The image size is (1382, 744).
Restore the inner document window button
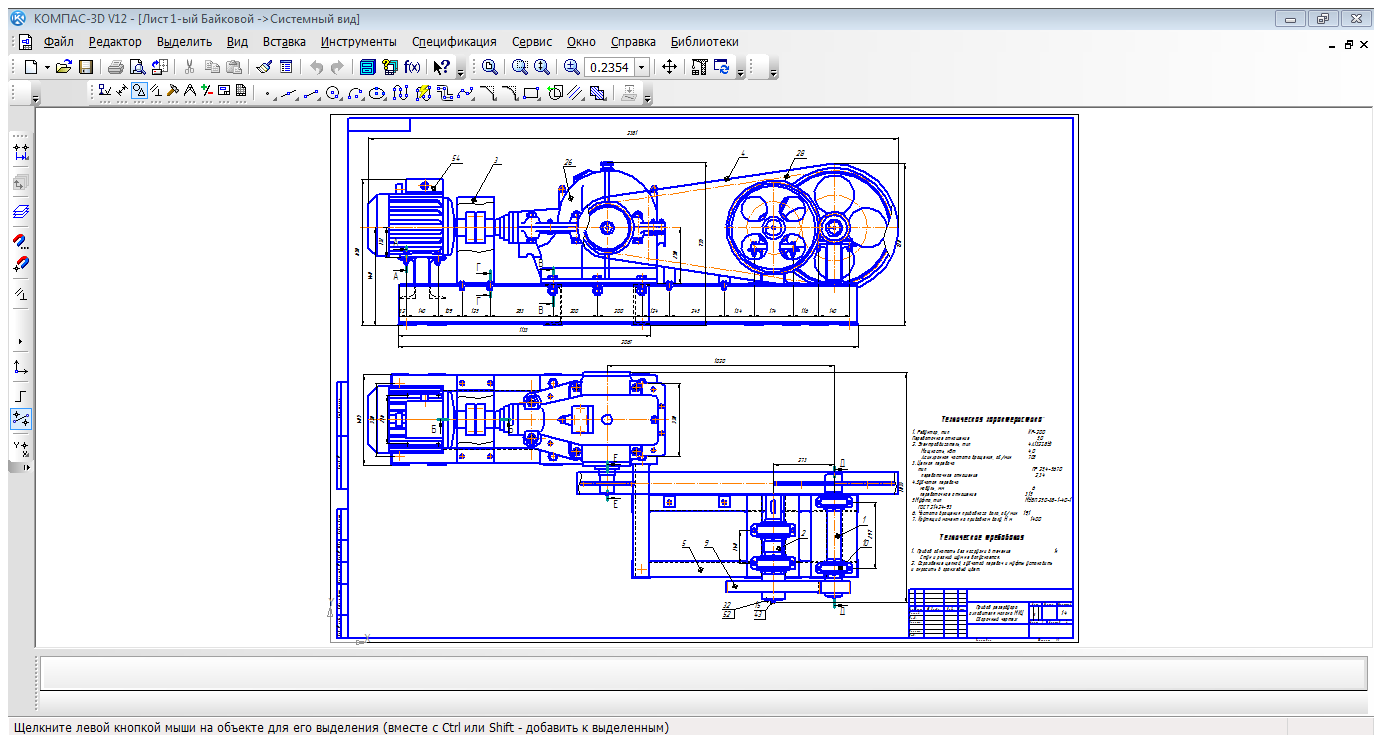tap(1348, 44)
